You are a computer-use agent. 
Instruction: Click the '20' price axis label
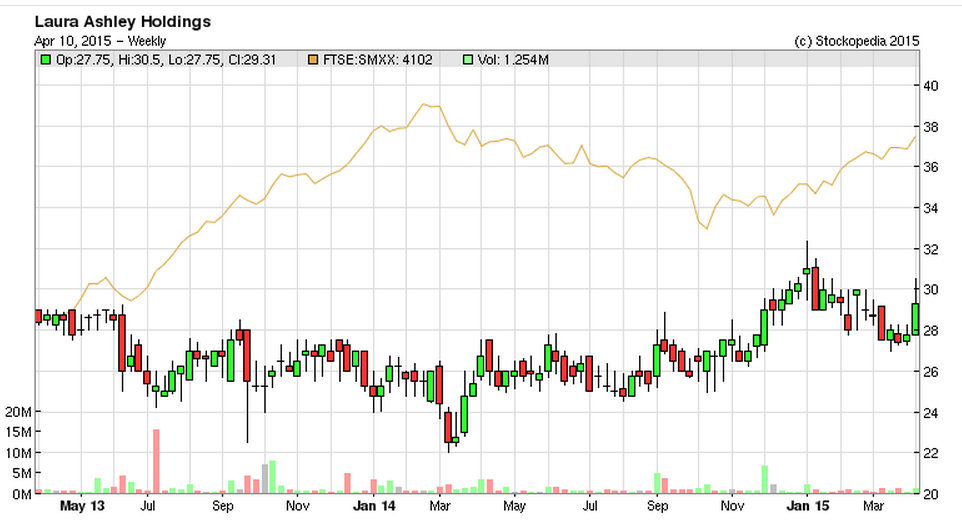[931, 494]
